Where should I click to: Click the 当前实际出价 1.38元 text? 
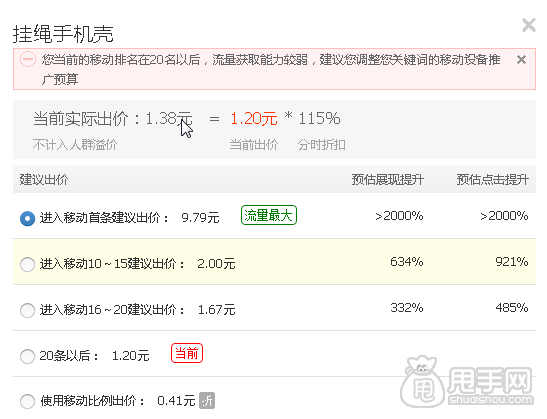(x=113, y=119)
